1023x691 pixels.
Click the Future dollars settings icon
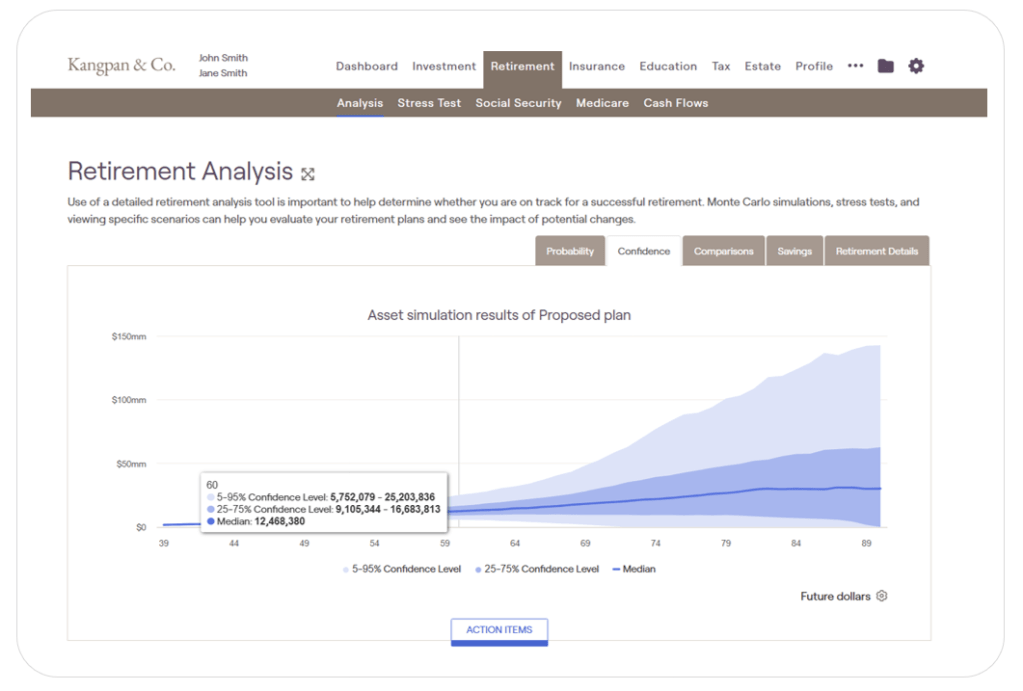(x=881, y=596)
